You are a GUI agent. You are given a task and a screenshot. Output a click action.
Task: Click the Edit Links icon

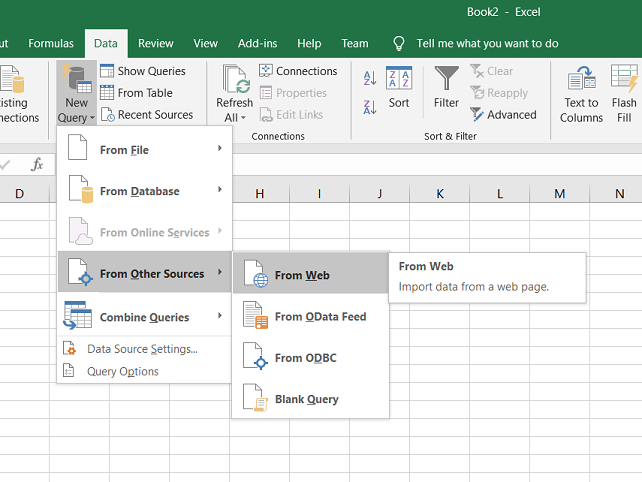pos(266,115)
